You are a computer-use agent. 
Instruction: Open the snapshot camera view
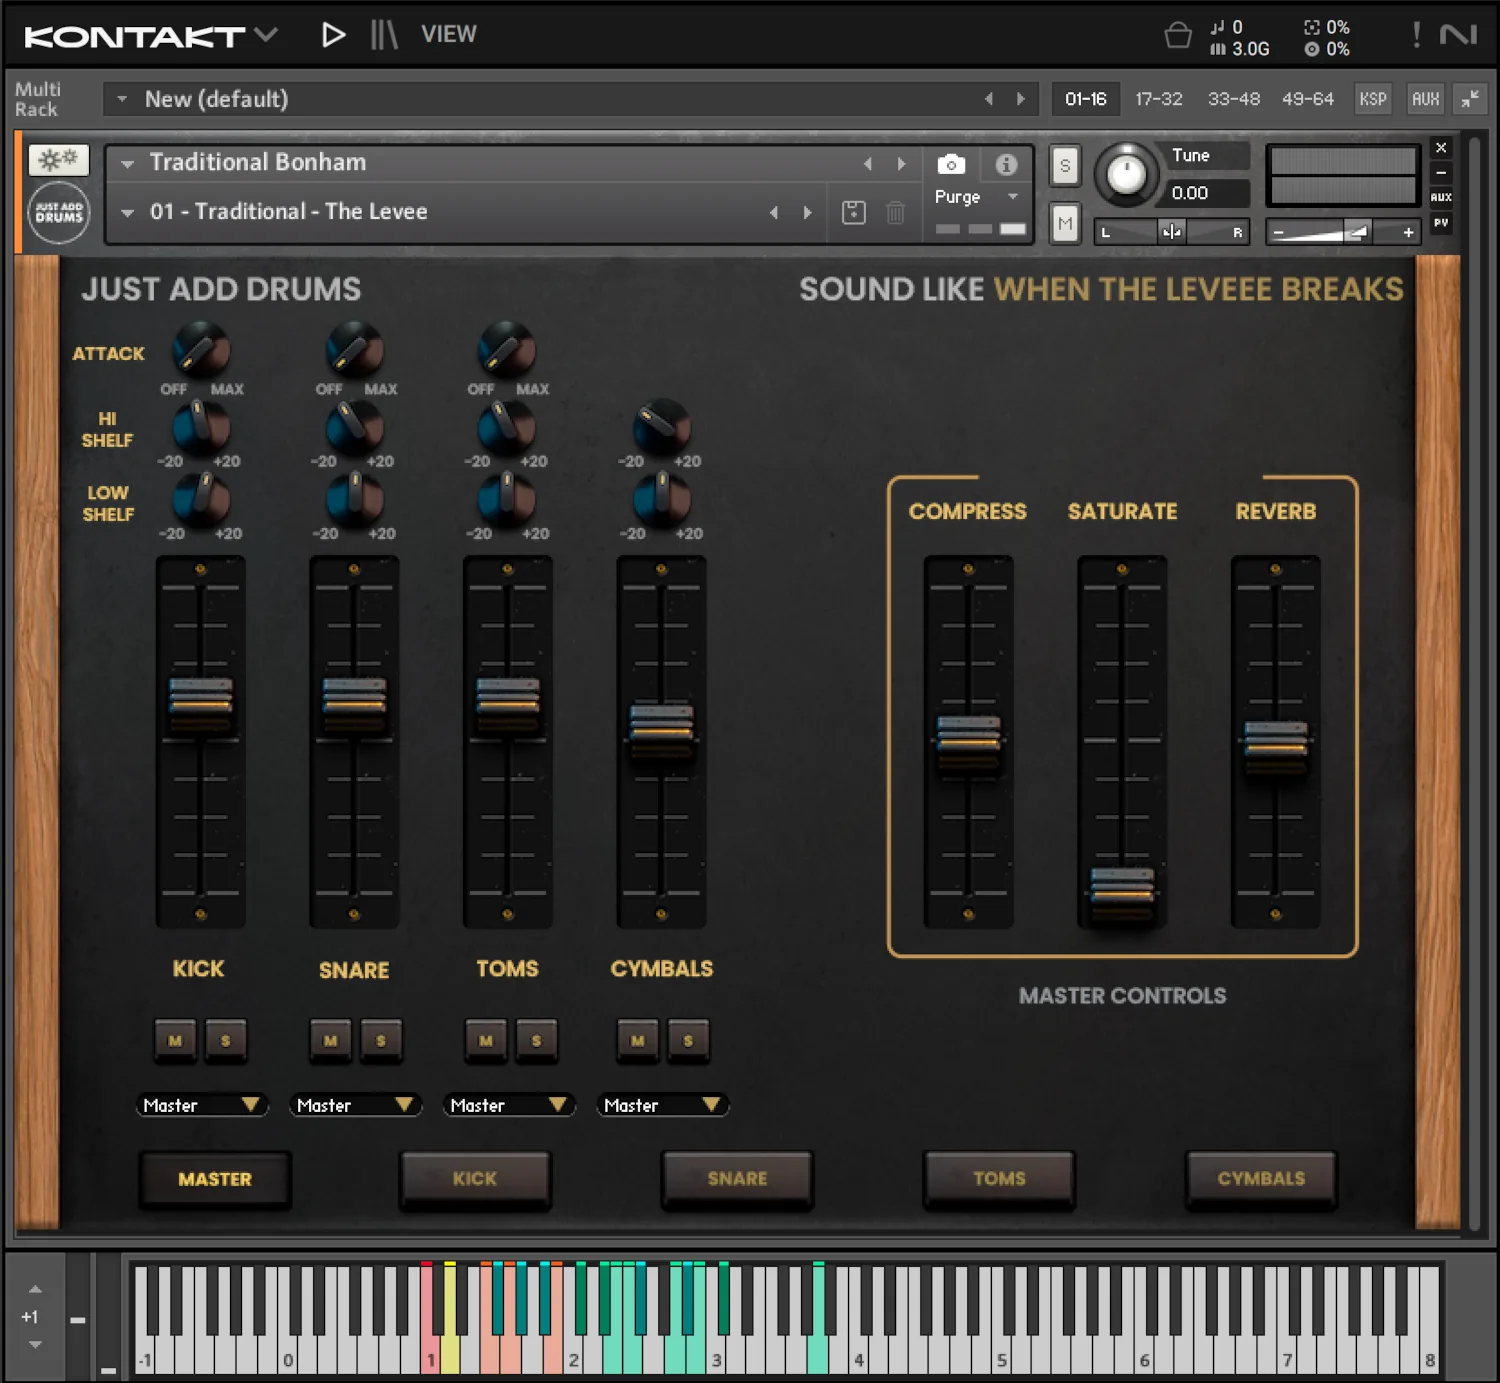[950, 164]
